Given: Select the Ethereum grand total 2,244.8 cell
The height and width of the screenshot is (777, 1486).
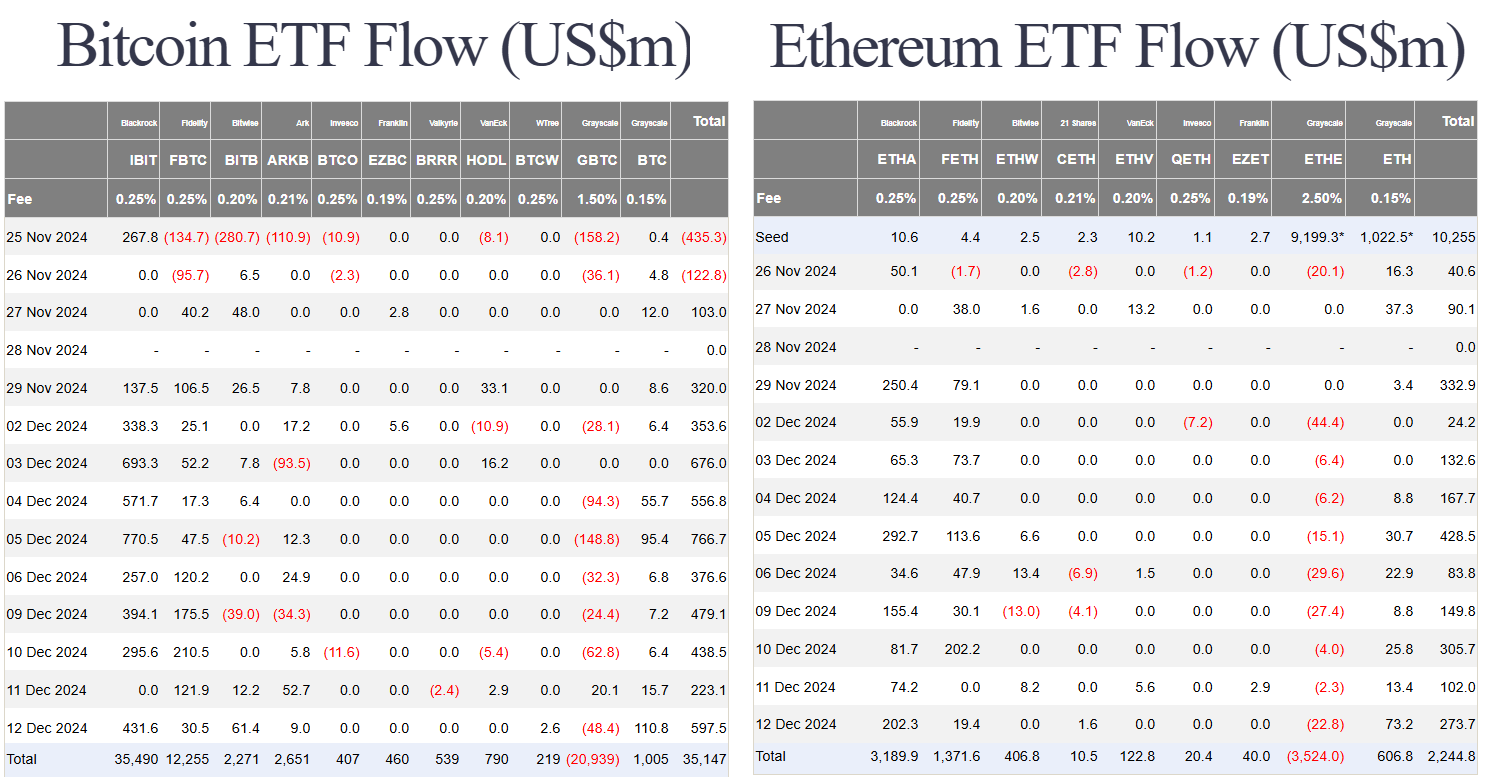Looking at the screenshot, I should click(1451, 756).
